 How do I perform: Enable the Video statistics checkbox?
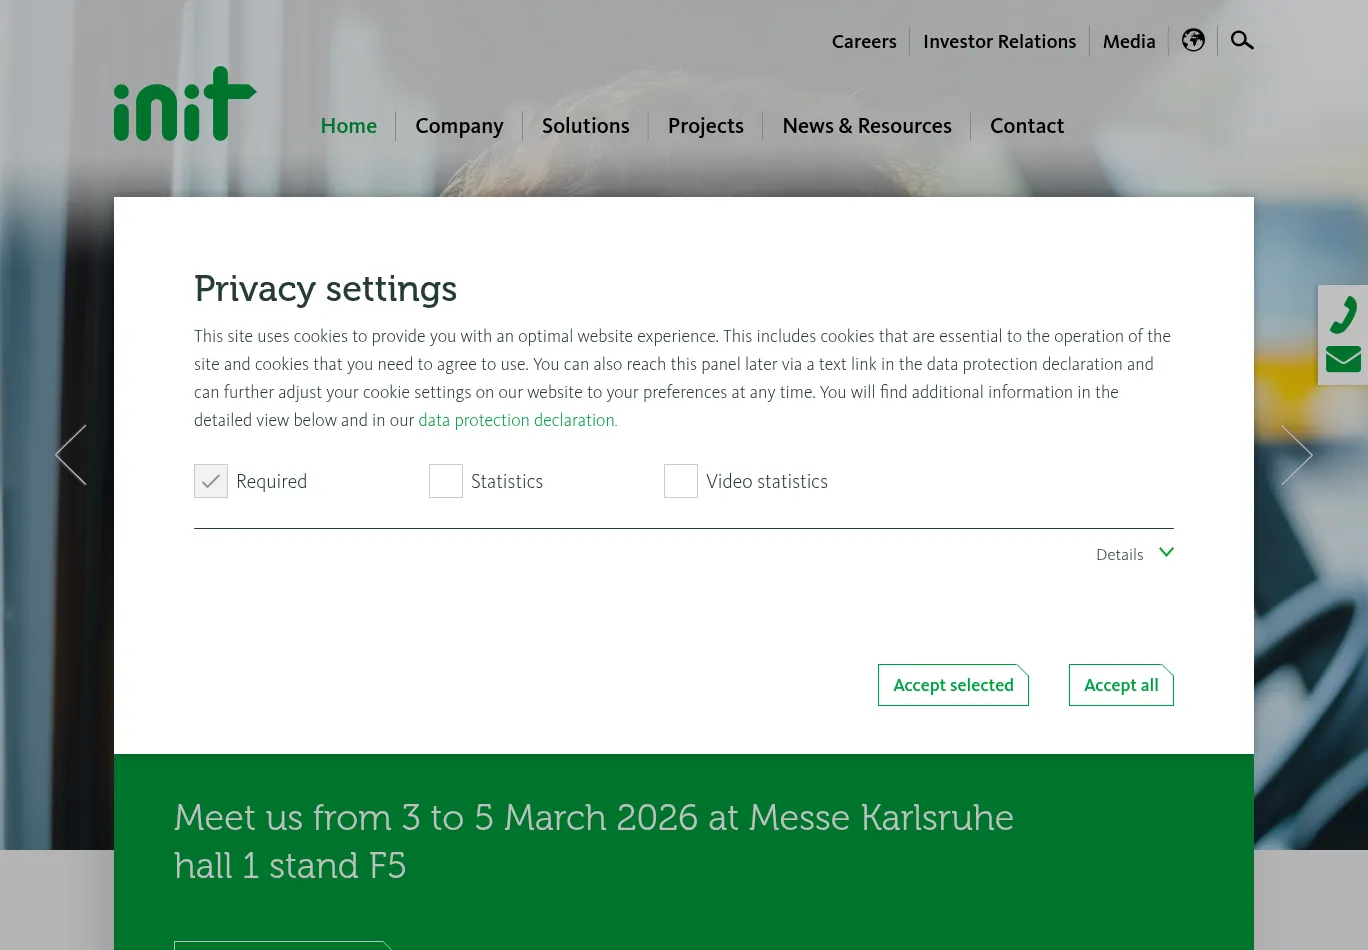pyautogui.click(x=681, y=481)
